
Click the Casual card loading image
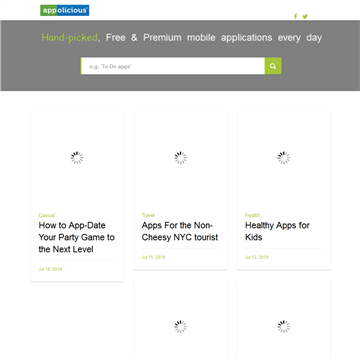coord(77,158)
